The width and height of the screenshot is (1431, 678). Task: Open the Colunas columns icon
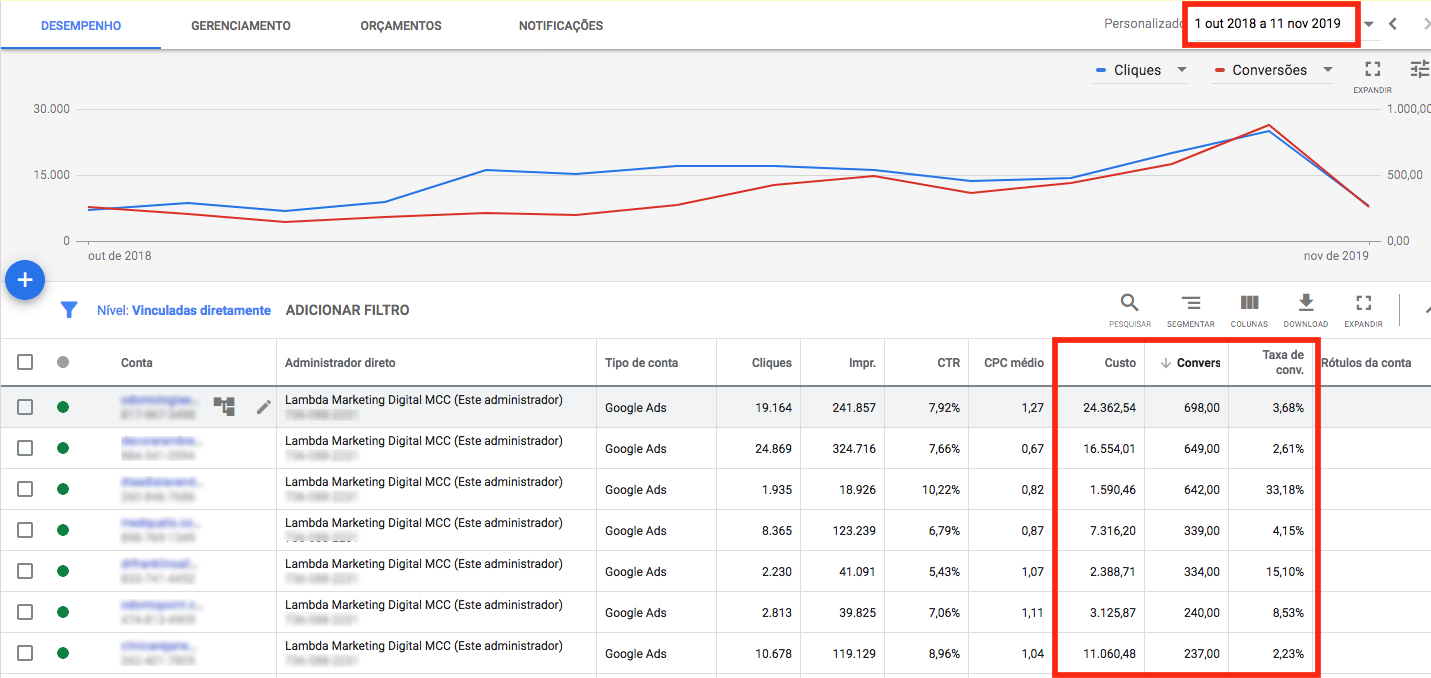tap(1249, 304)
